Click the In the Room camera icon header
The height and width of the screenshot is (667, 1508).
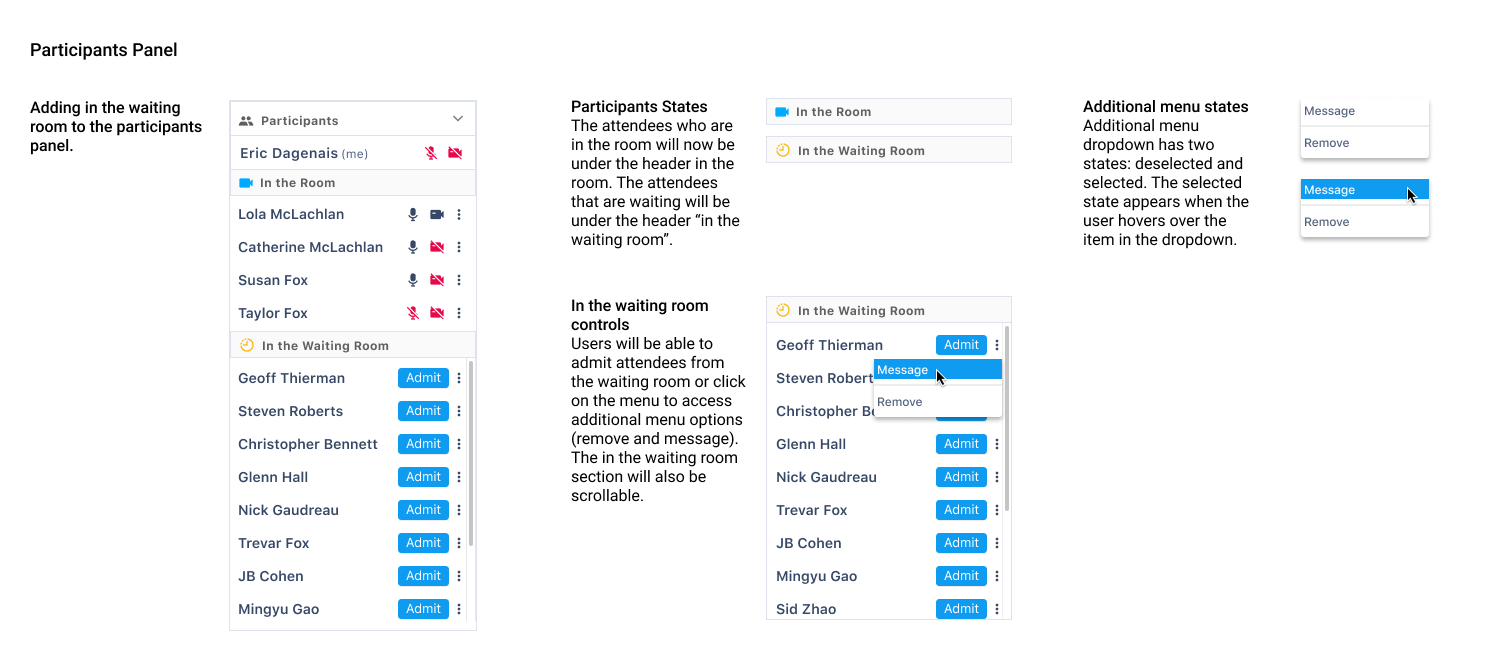246,183
